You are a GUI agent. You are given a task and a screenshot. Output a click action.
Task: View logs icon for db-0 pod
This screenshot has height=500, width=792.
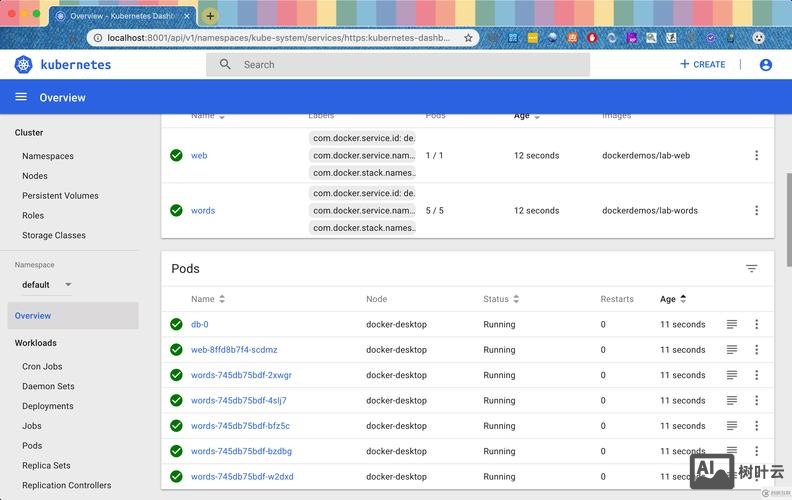point(732,324)
